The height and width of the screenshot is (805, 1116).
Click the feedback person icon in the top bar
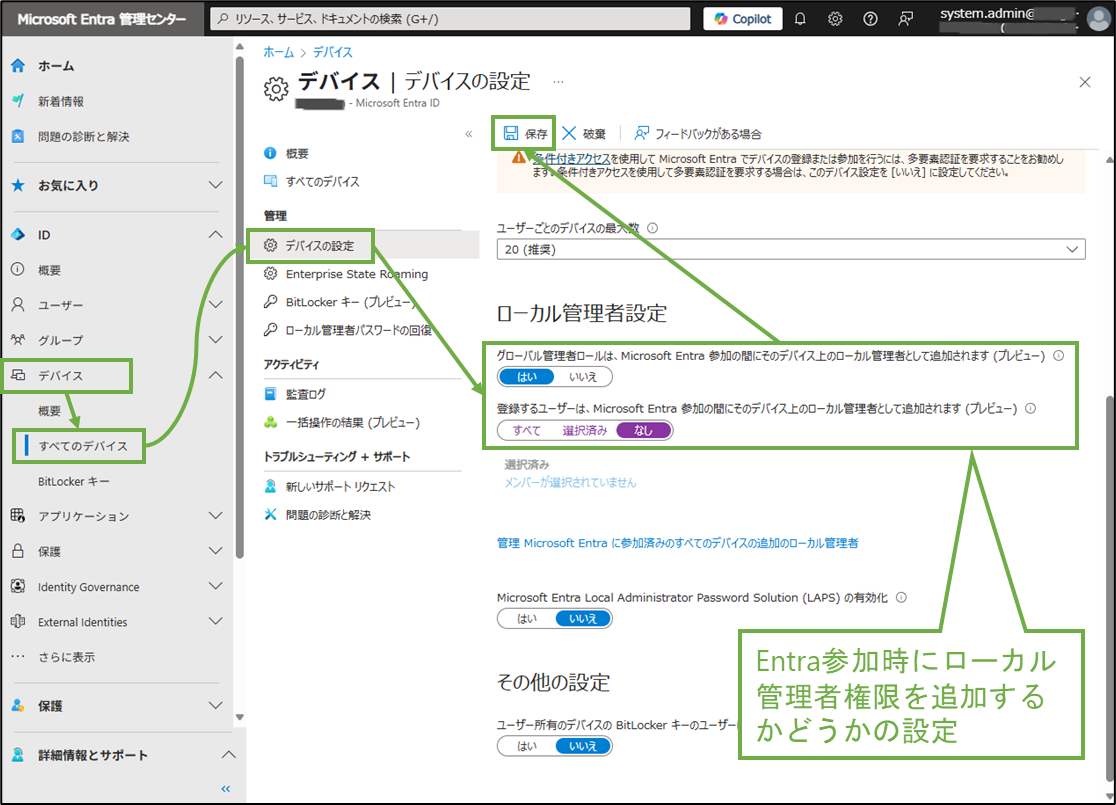pyautogui.click(x=905, y=19)
